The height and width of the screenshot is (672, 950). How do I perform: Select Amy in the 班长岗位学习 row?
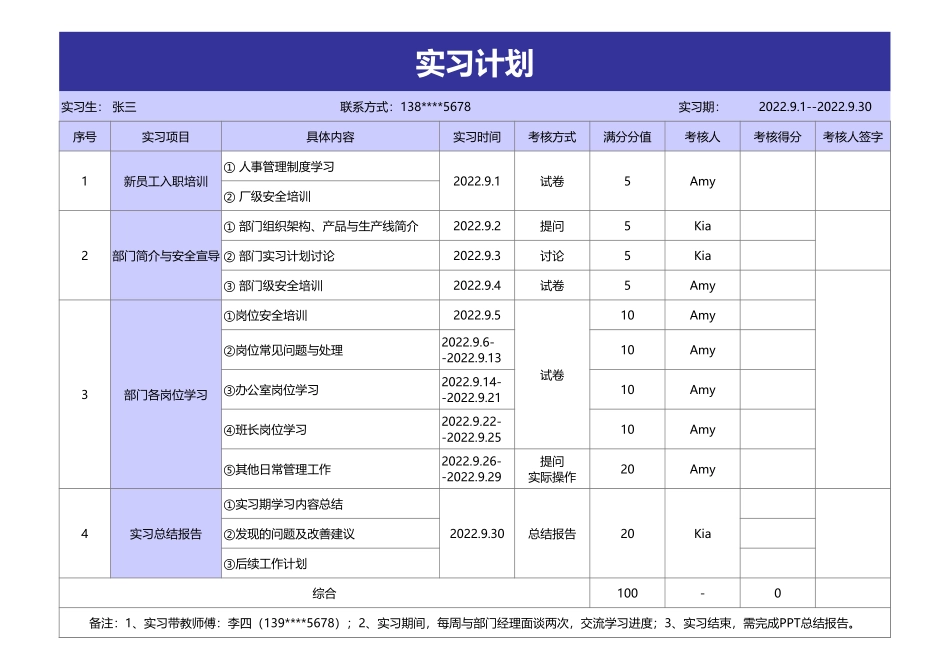[x=702, y=430]
